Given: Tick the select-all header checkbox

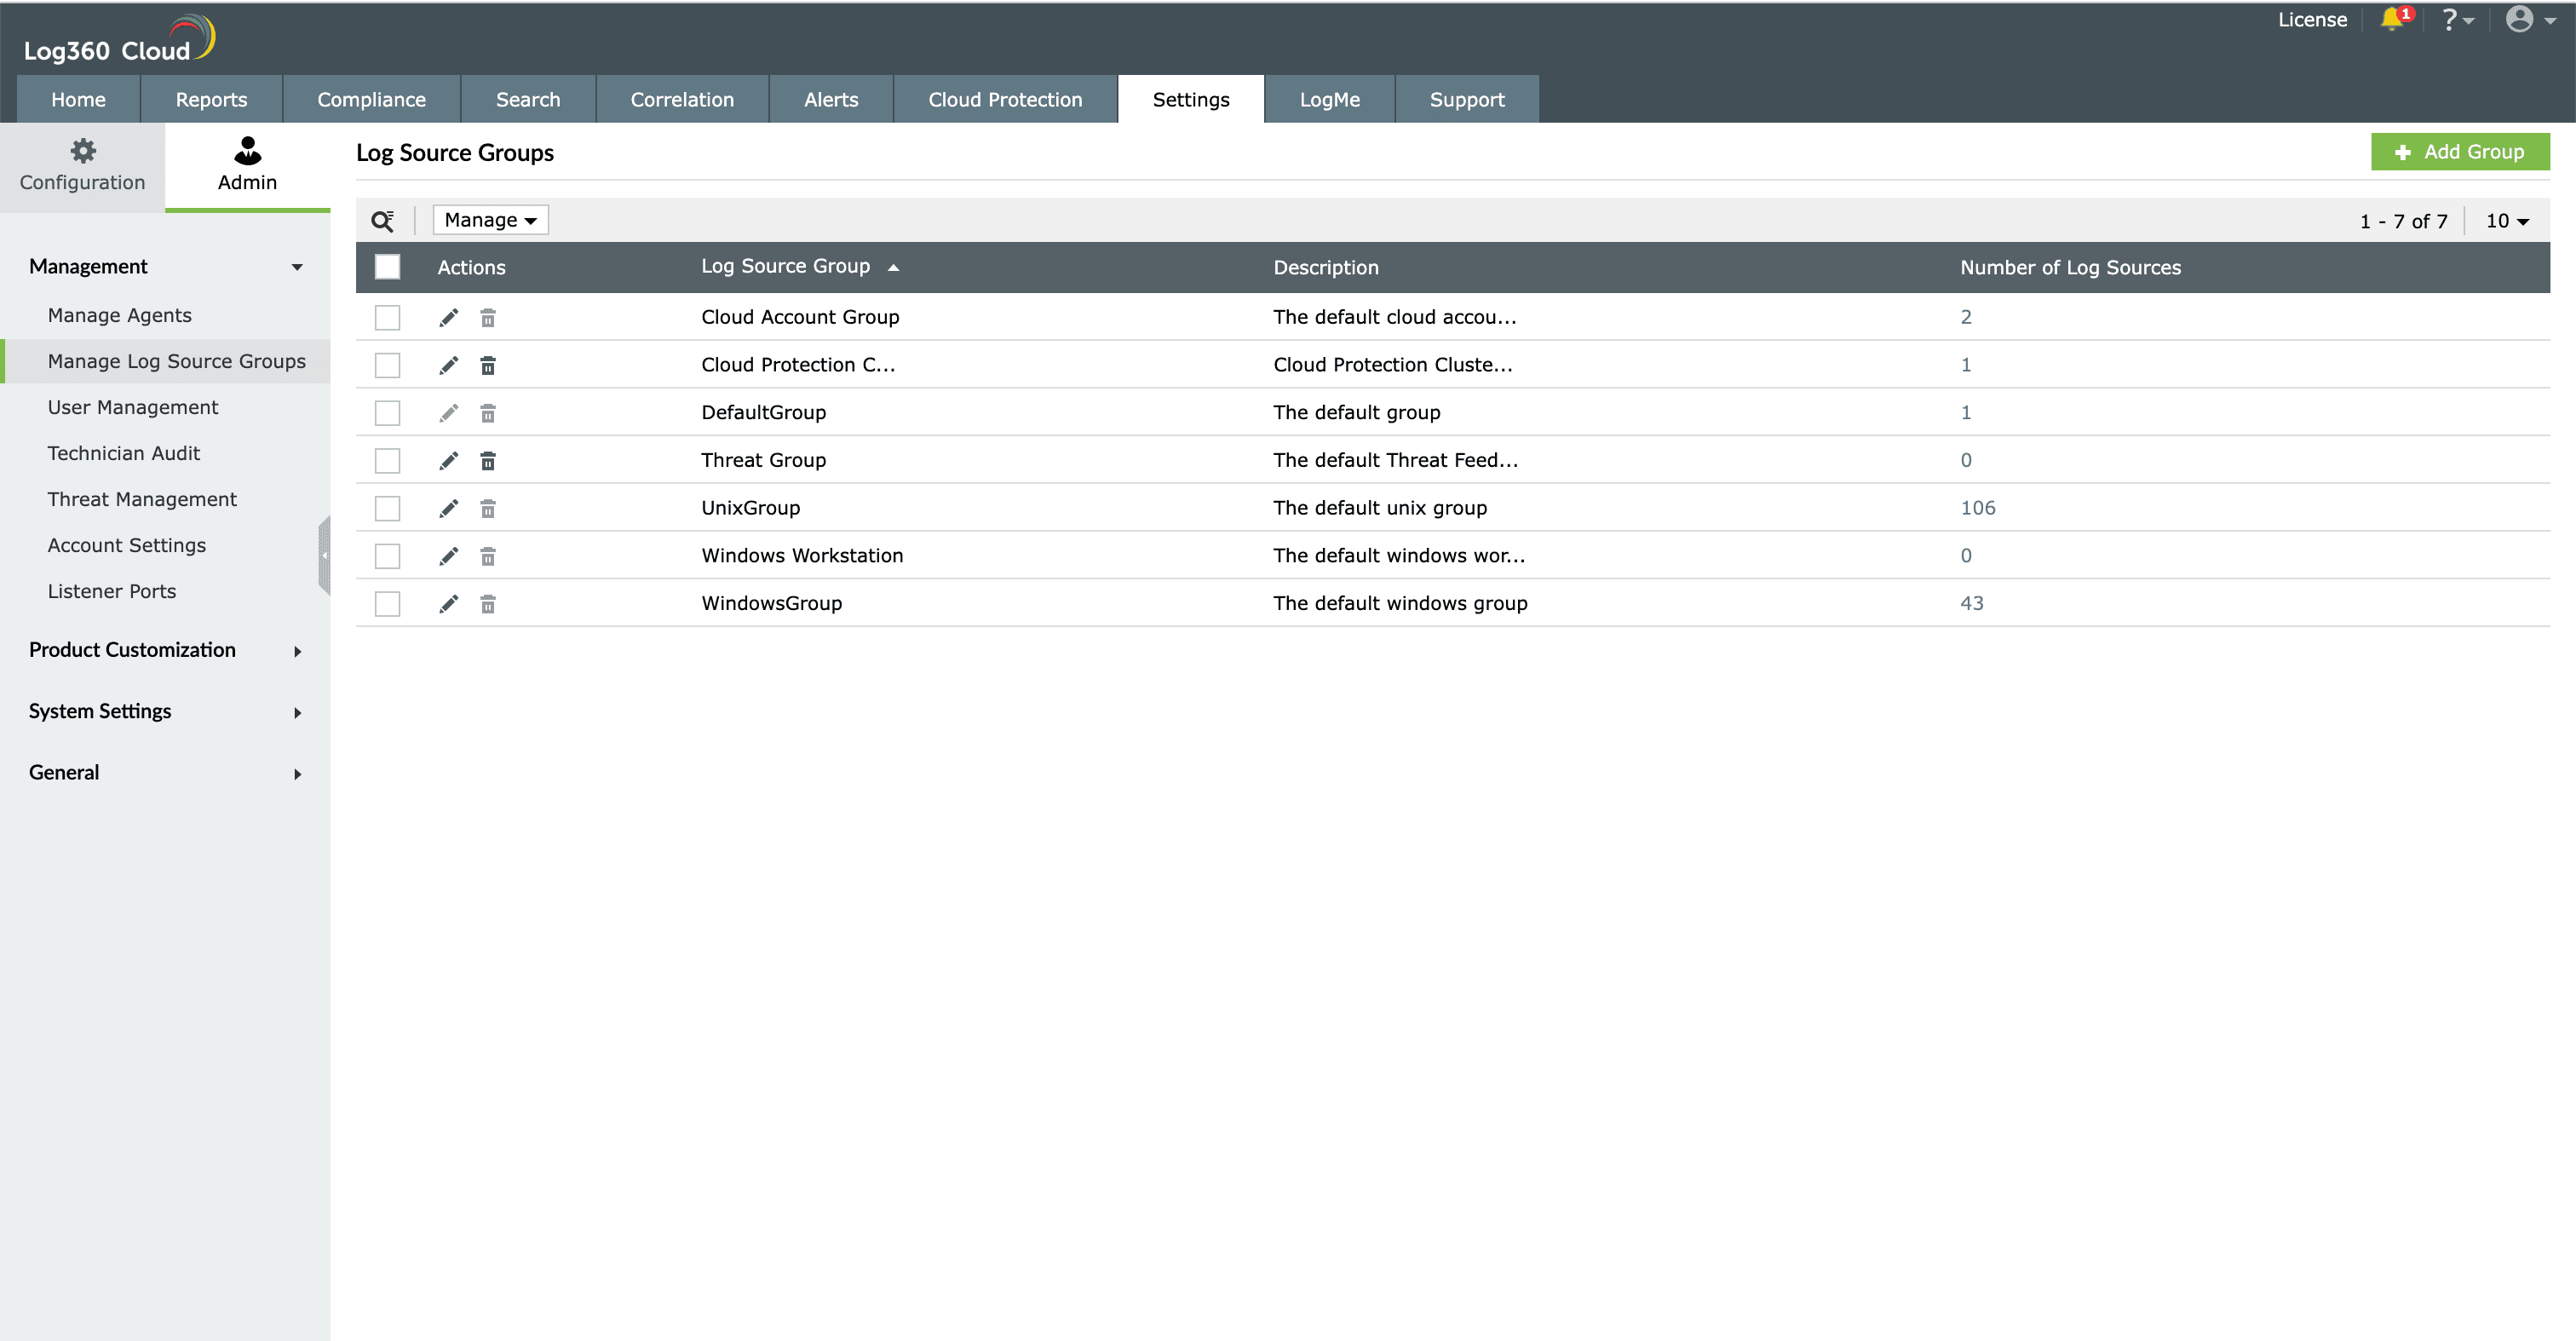Looking at the screenshot, I should click(x=387, y=267).
